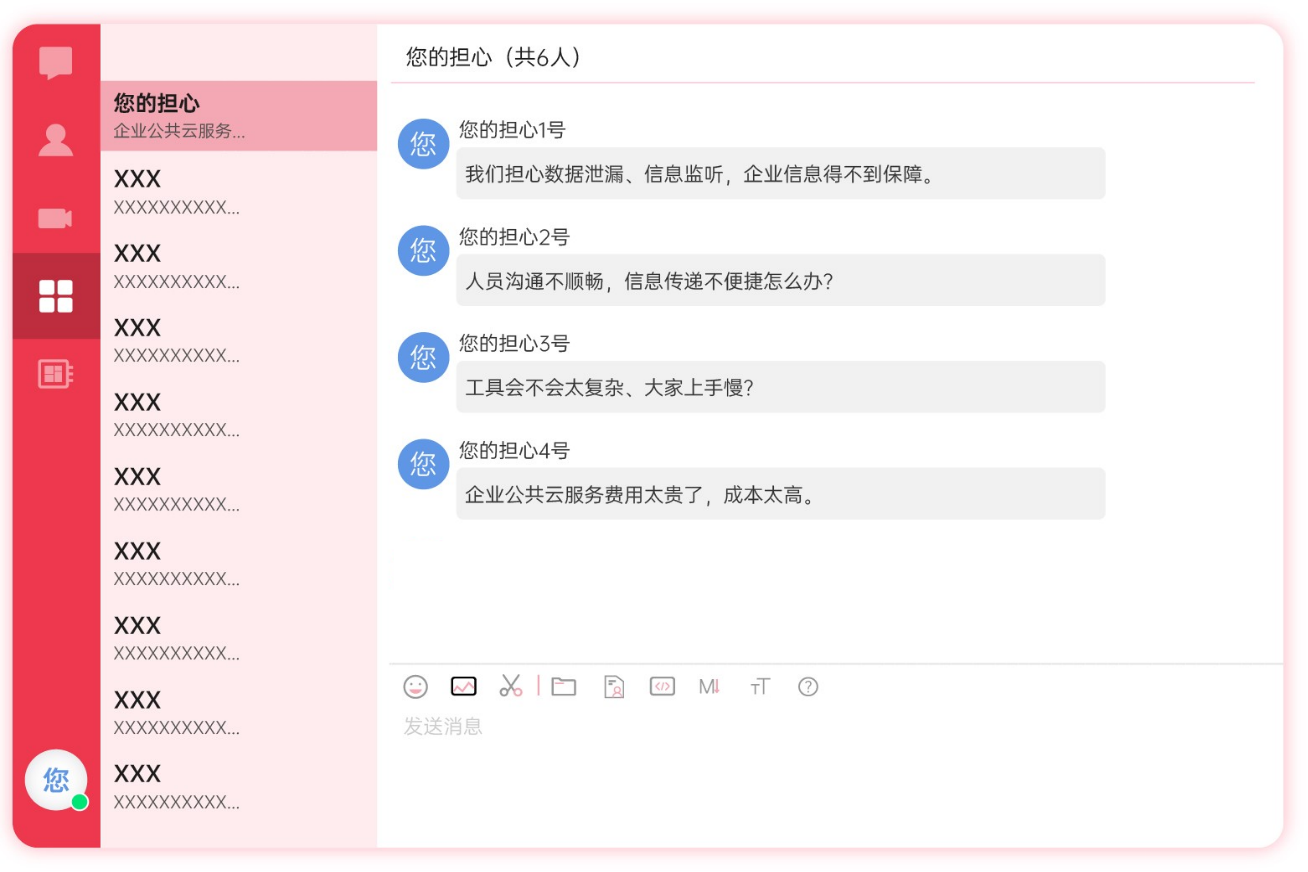Click the image upload icon

pos(464,687)
